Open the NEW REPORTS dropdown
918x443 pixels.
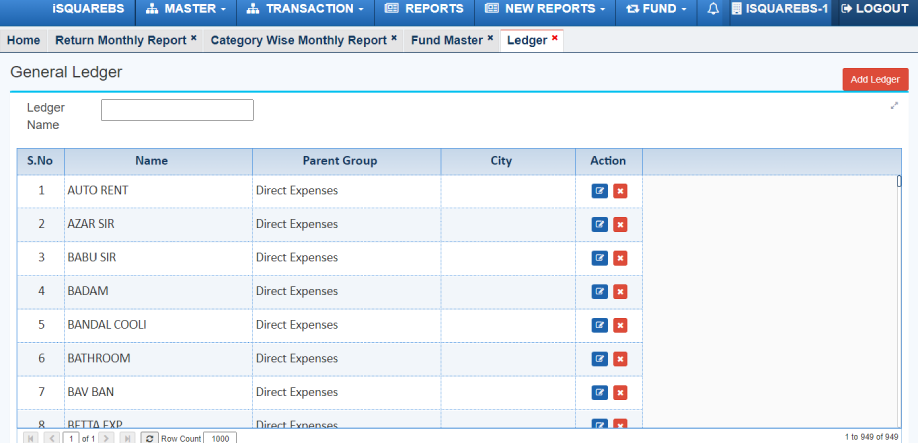click(545, 9)
